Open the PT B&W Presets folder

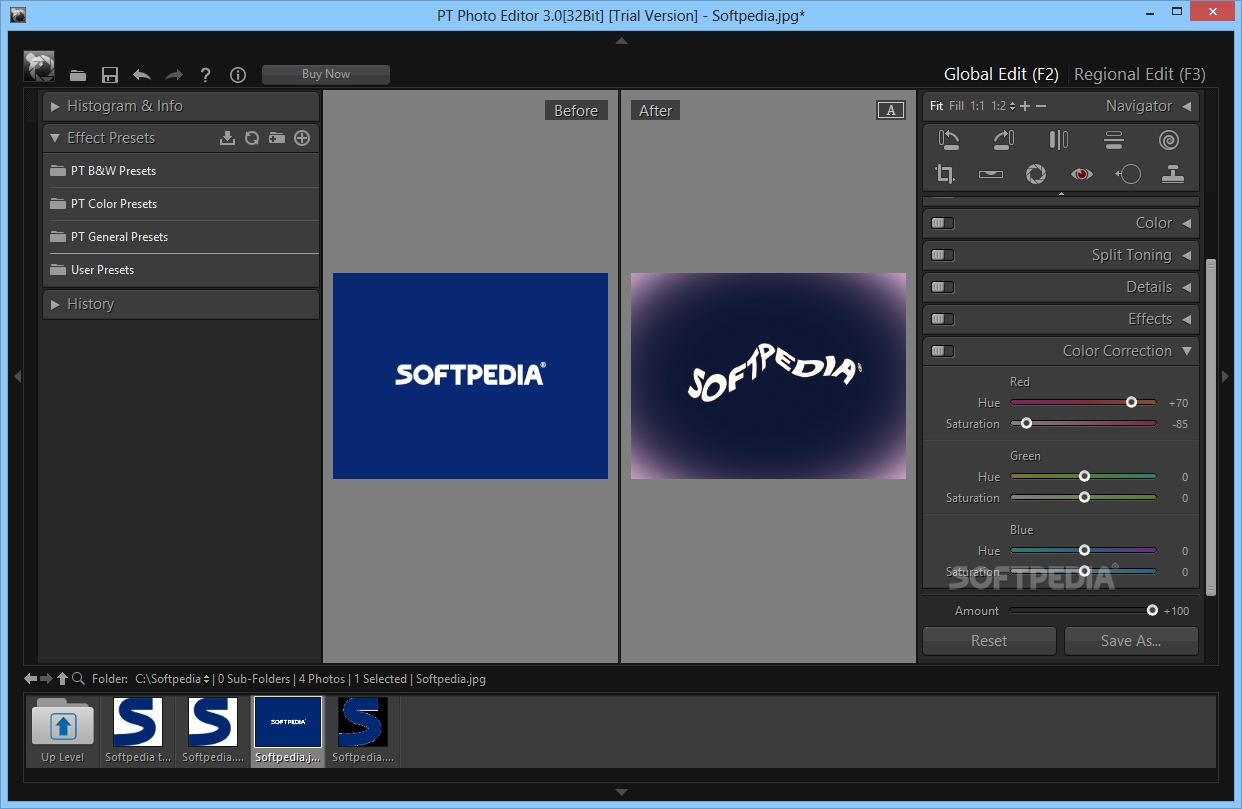181,171
